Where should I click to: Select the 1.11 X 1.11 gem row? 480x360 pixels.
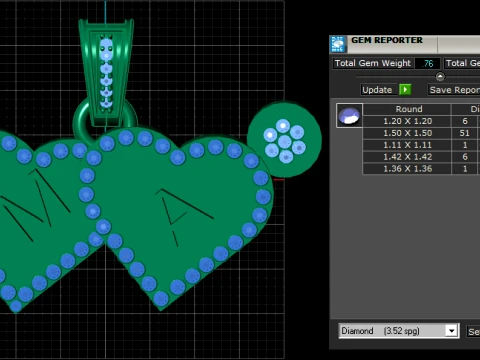coord(421,145)
